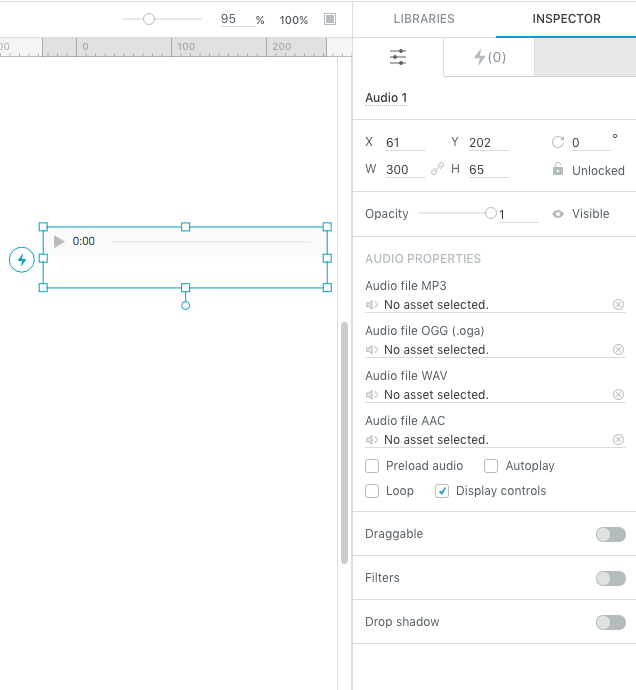The image size is (636, 690).
Task: Enable the Autoplay checkbox
Action: coord(491,466)
